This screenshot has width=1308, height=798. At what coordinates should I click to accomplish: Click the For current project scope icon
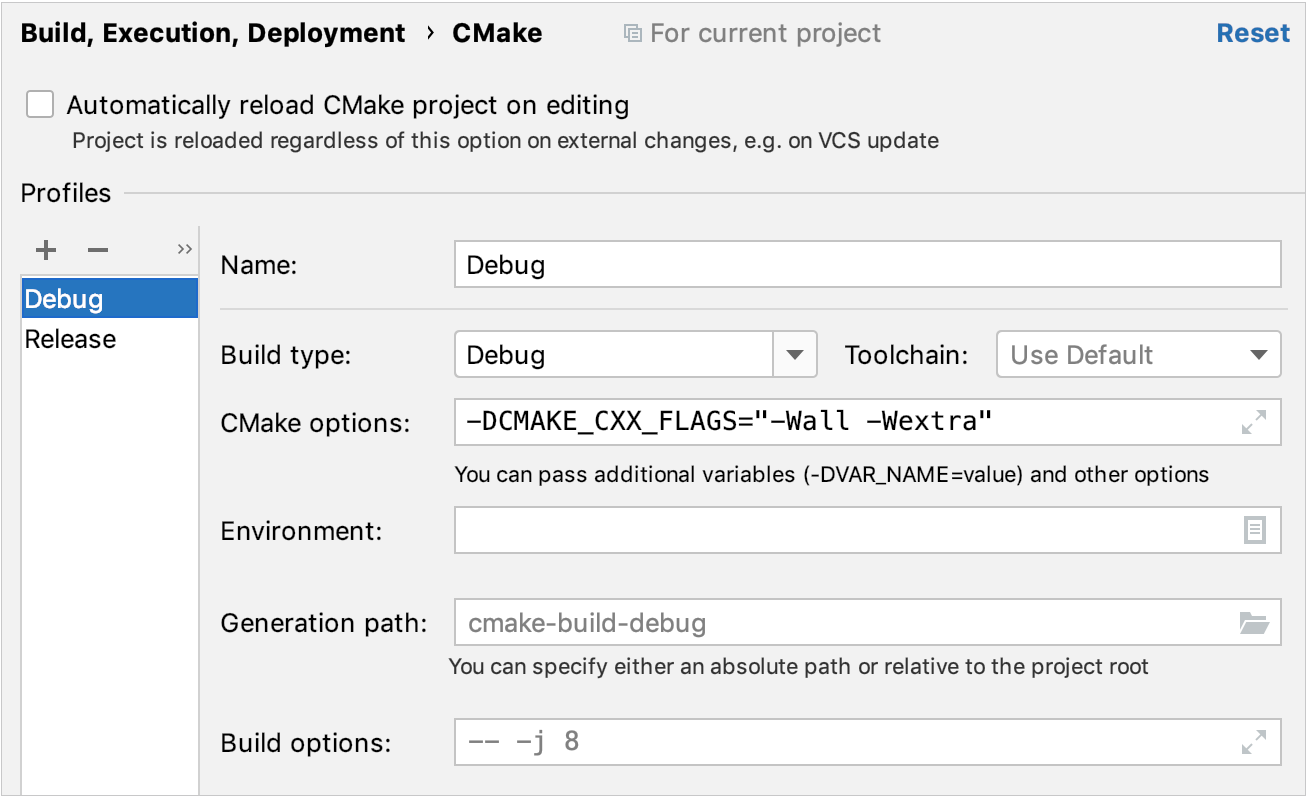coord(632,32)
